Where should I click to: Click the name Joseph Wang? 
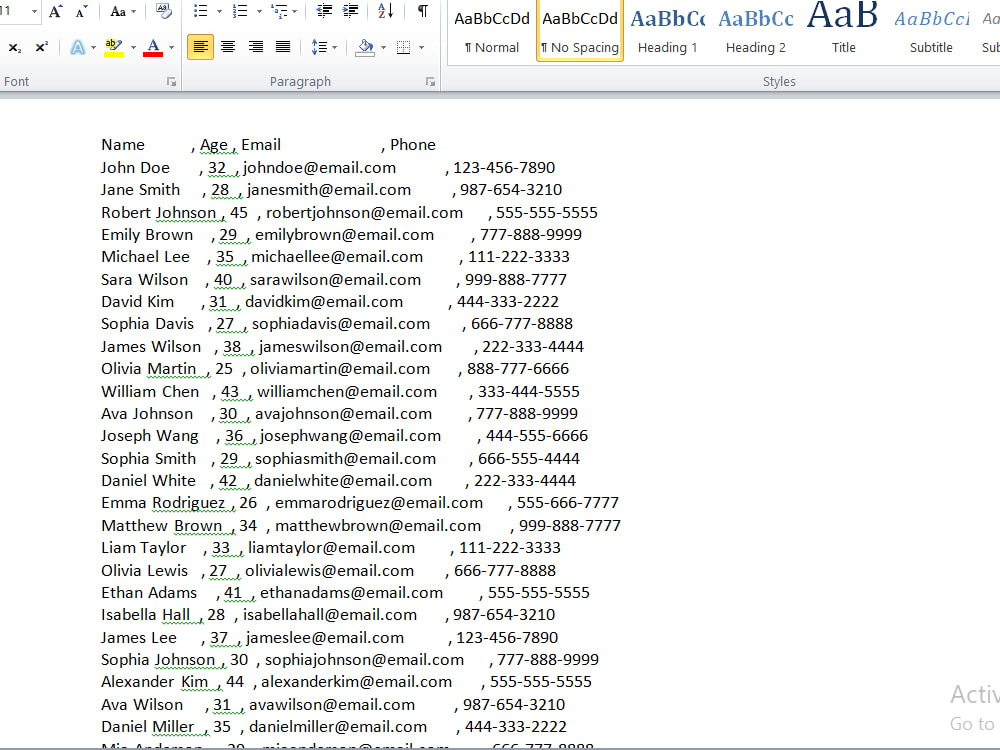150,436
